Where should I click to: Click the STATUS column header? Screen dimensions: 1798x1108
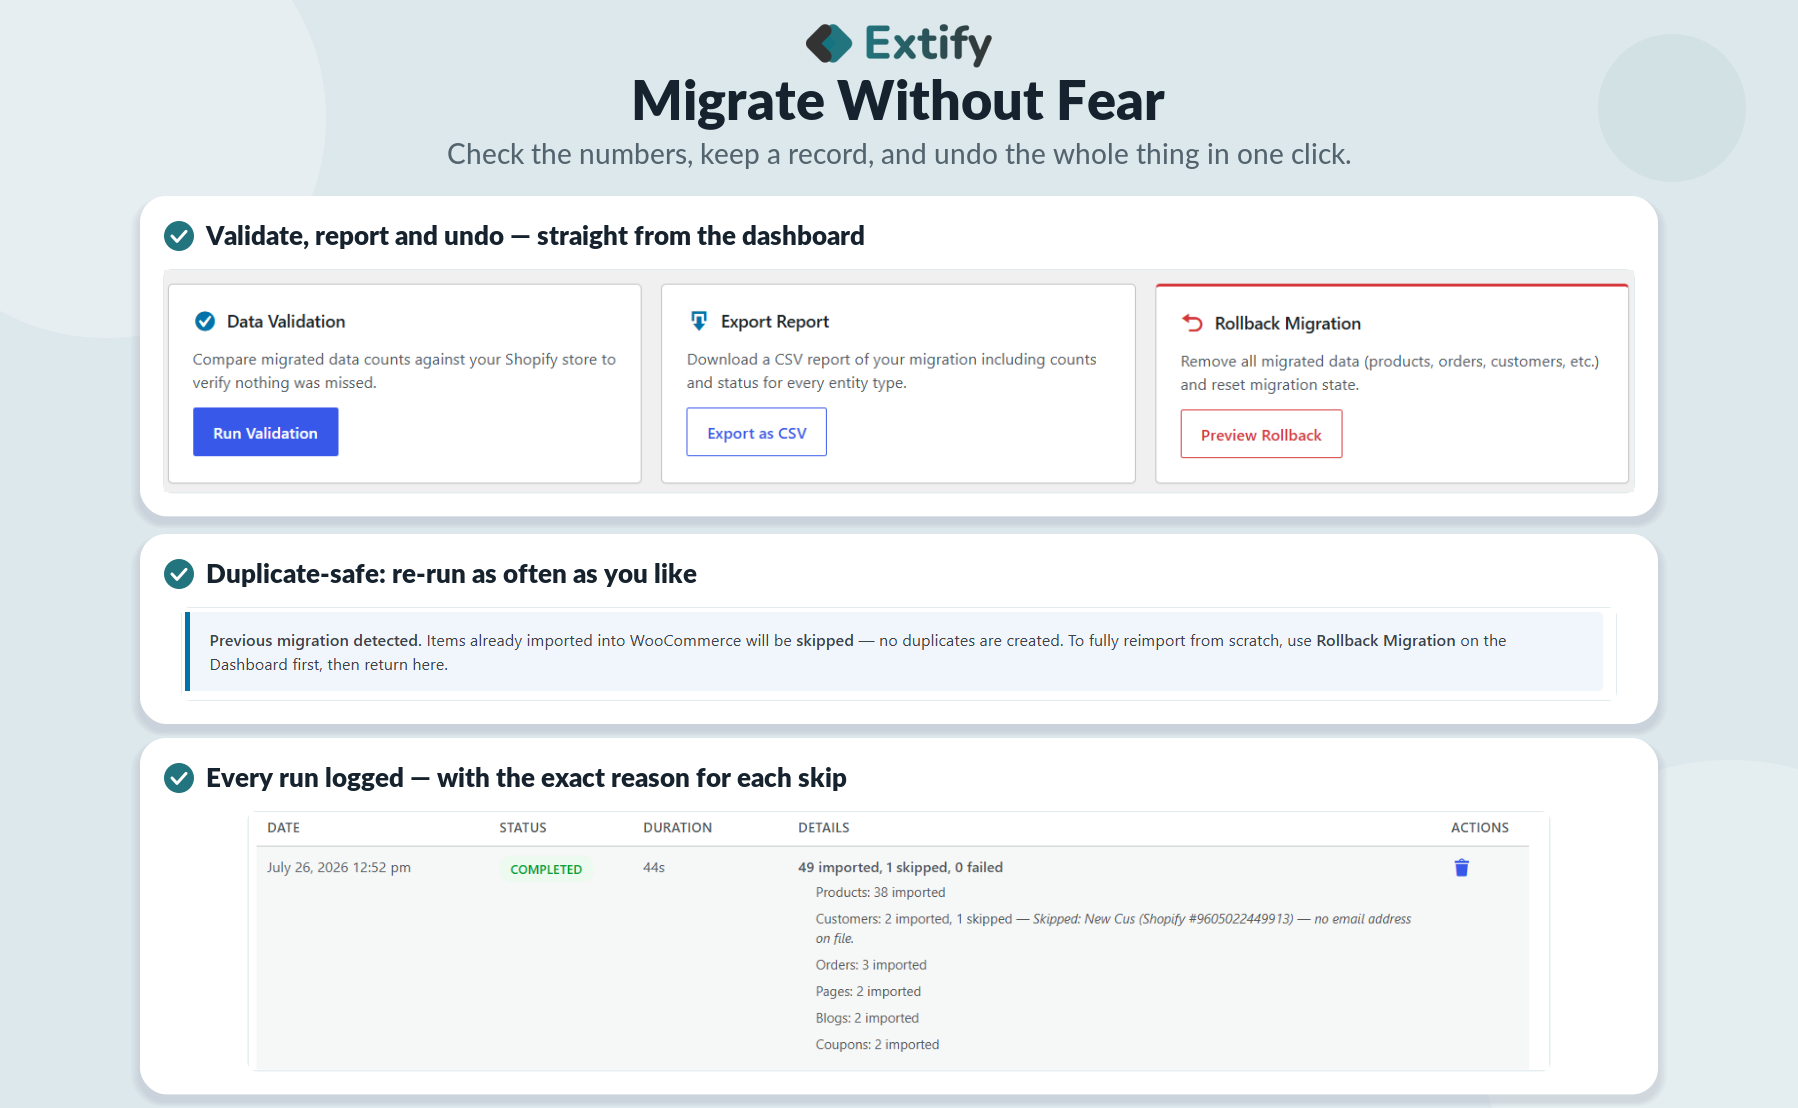[523, 828]
